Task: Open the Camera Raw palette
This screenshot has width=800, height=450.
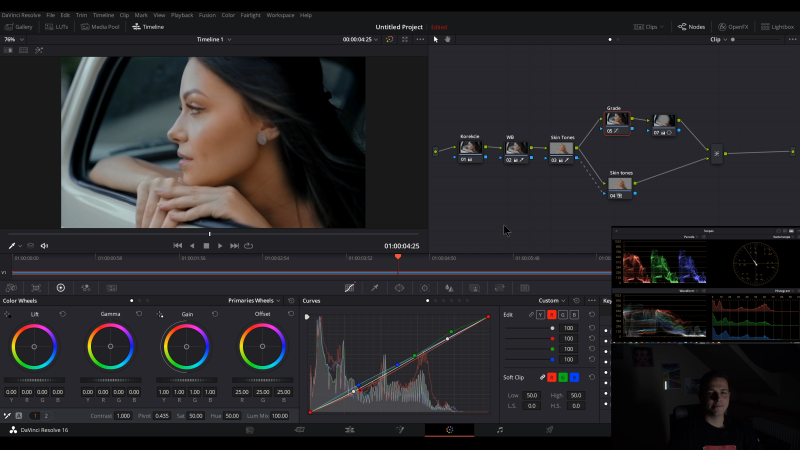Action: pyautogui.click(x=11, y=288)
